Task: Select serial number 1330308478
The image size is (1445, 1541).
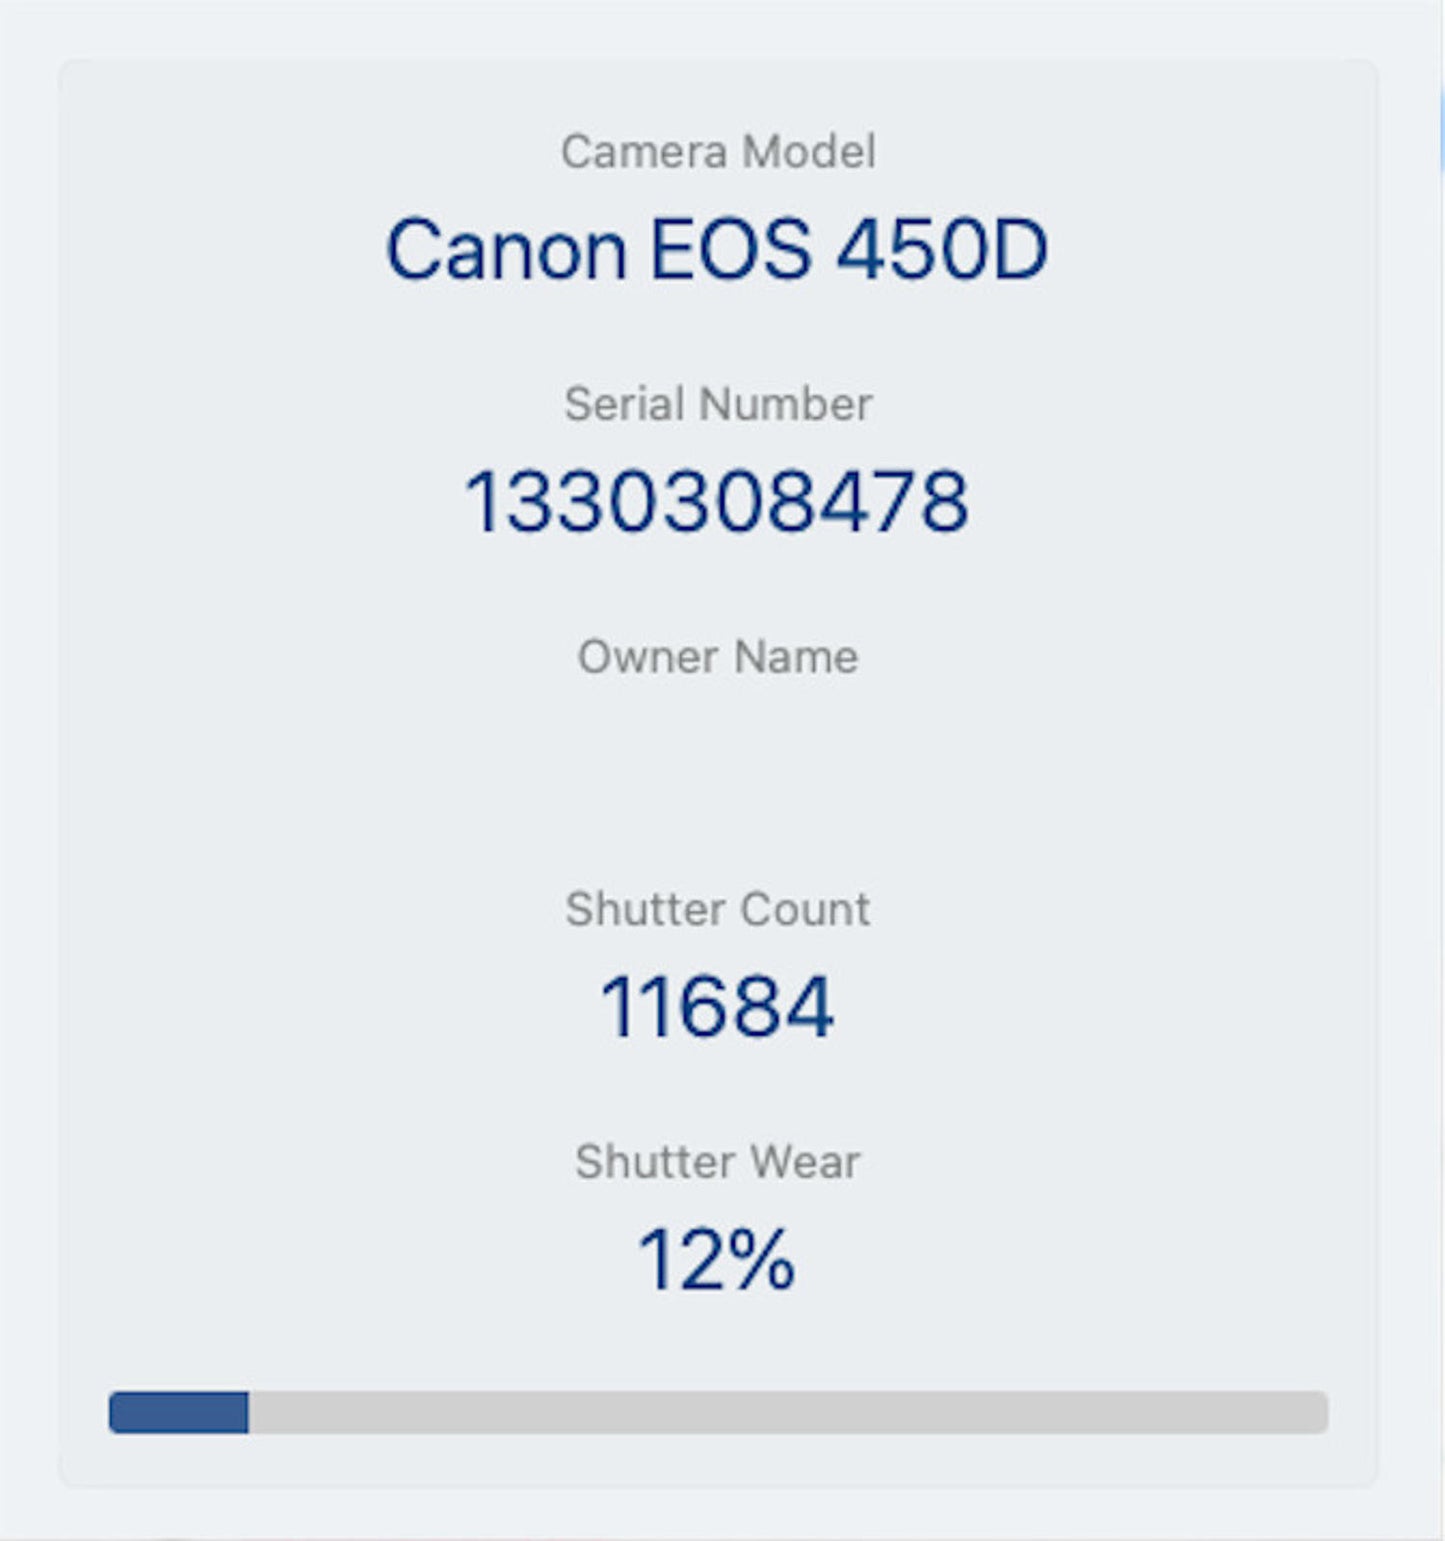Action: tap(716, 501)
